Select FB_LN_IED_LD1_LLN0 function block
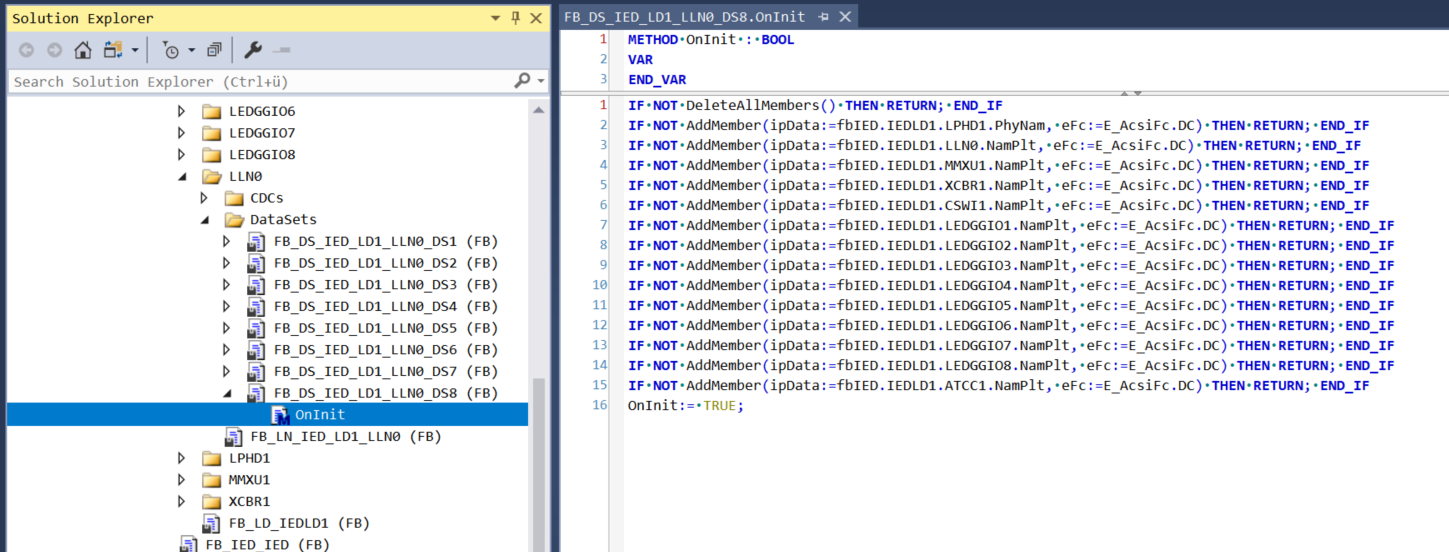 pos(345,437)
